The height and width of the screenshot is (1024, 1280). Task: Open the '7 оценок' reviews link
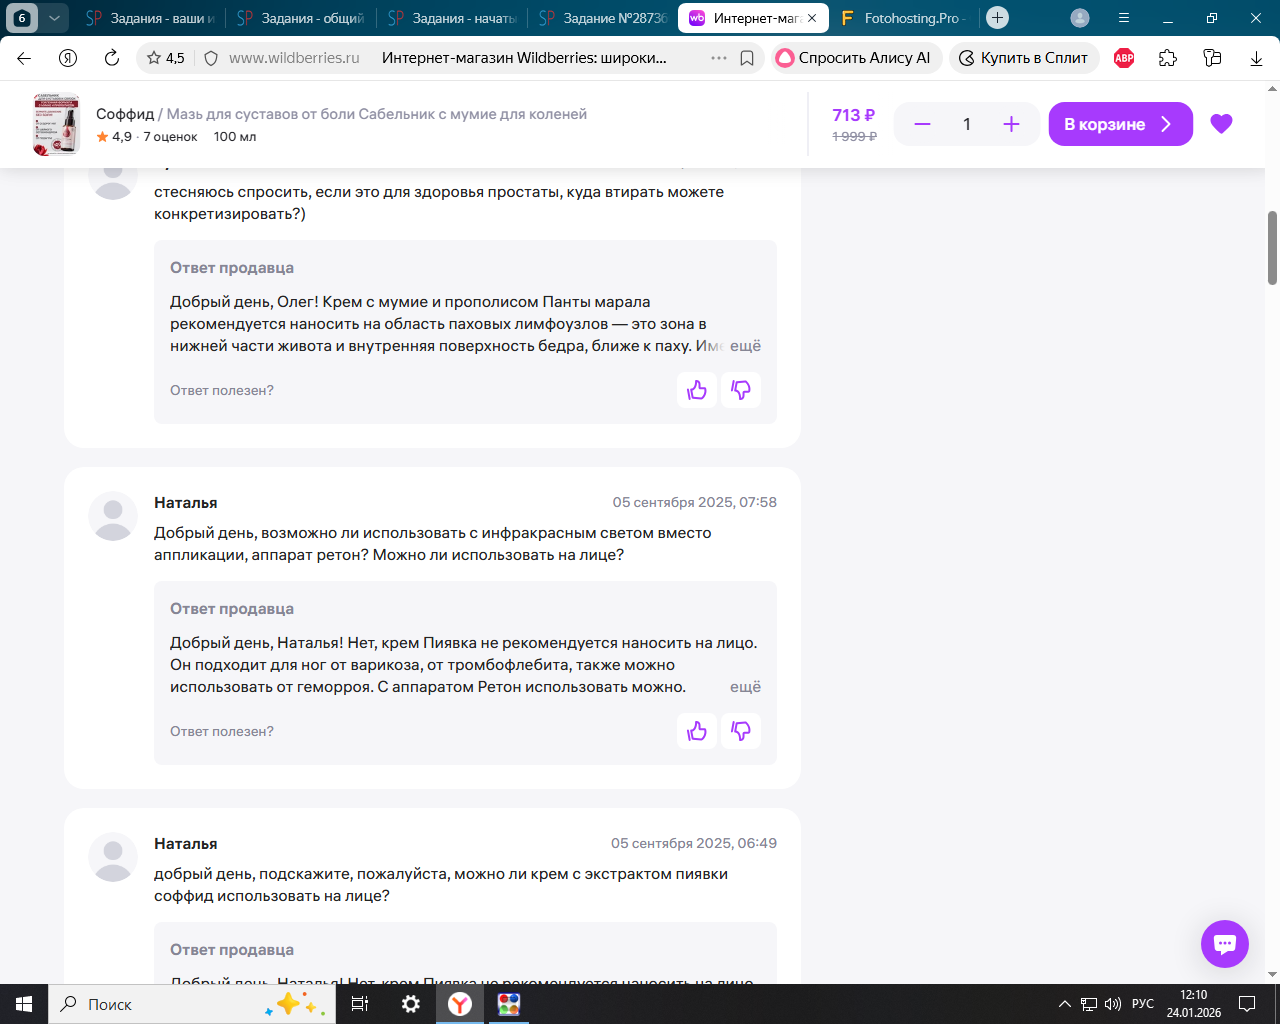[170, 137]
